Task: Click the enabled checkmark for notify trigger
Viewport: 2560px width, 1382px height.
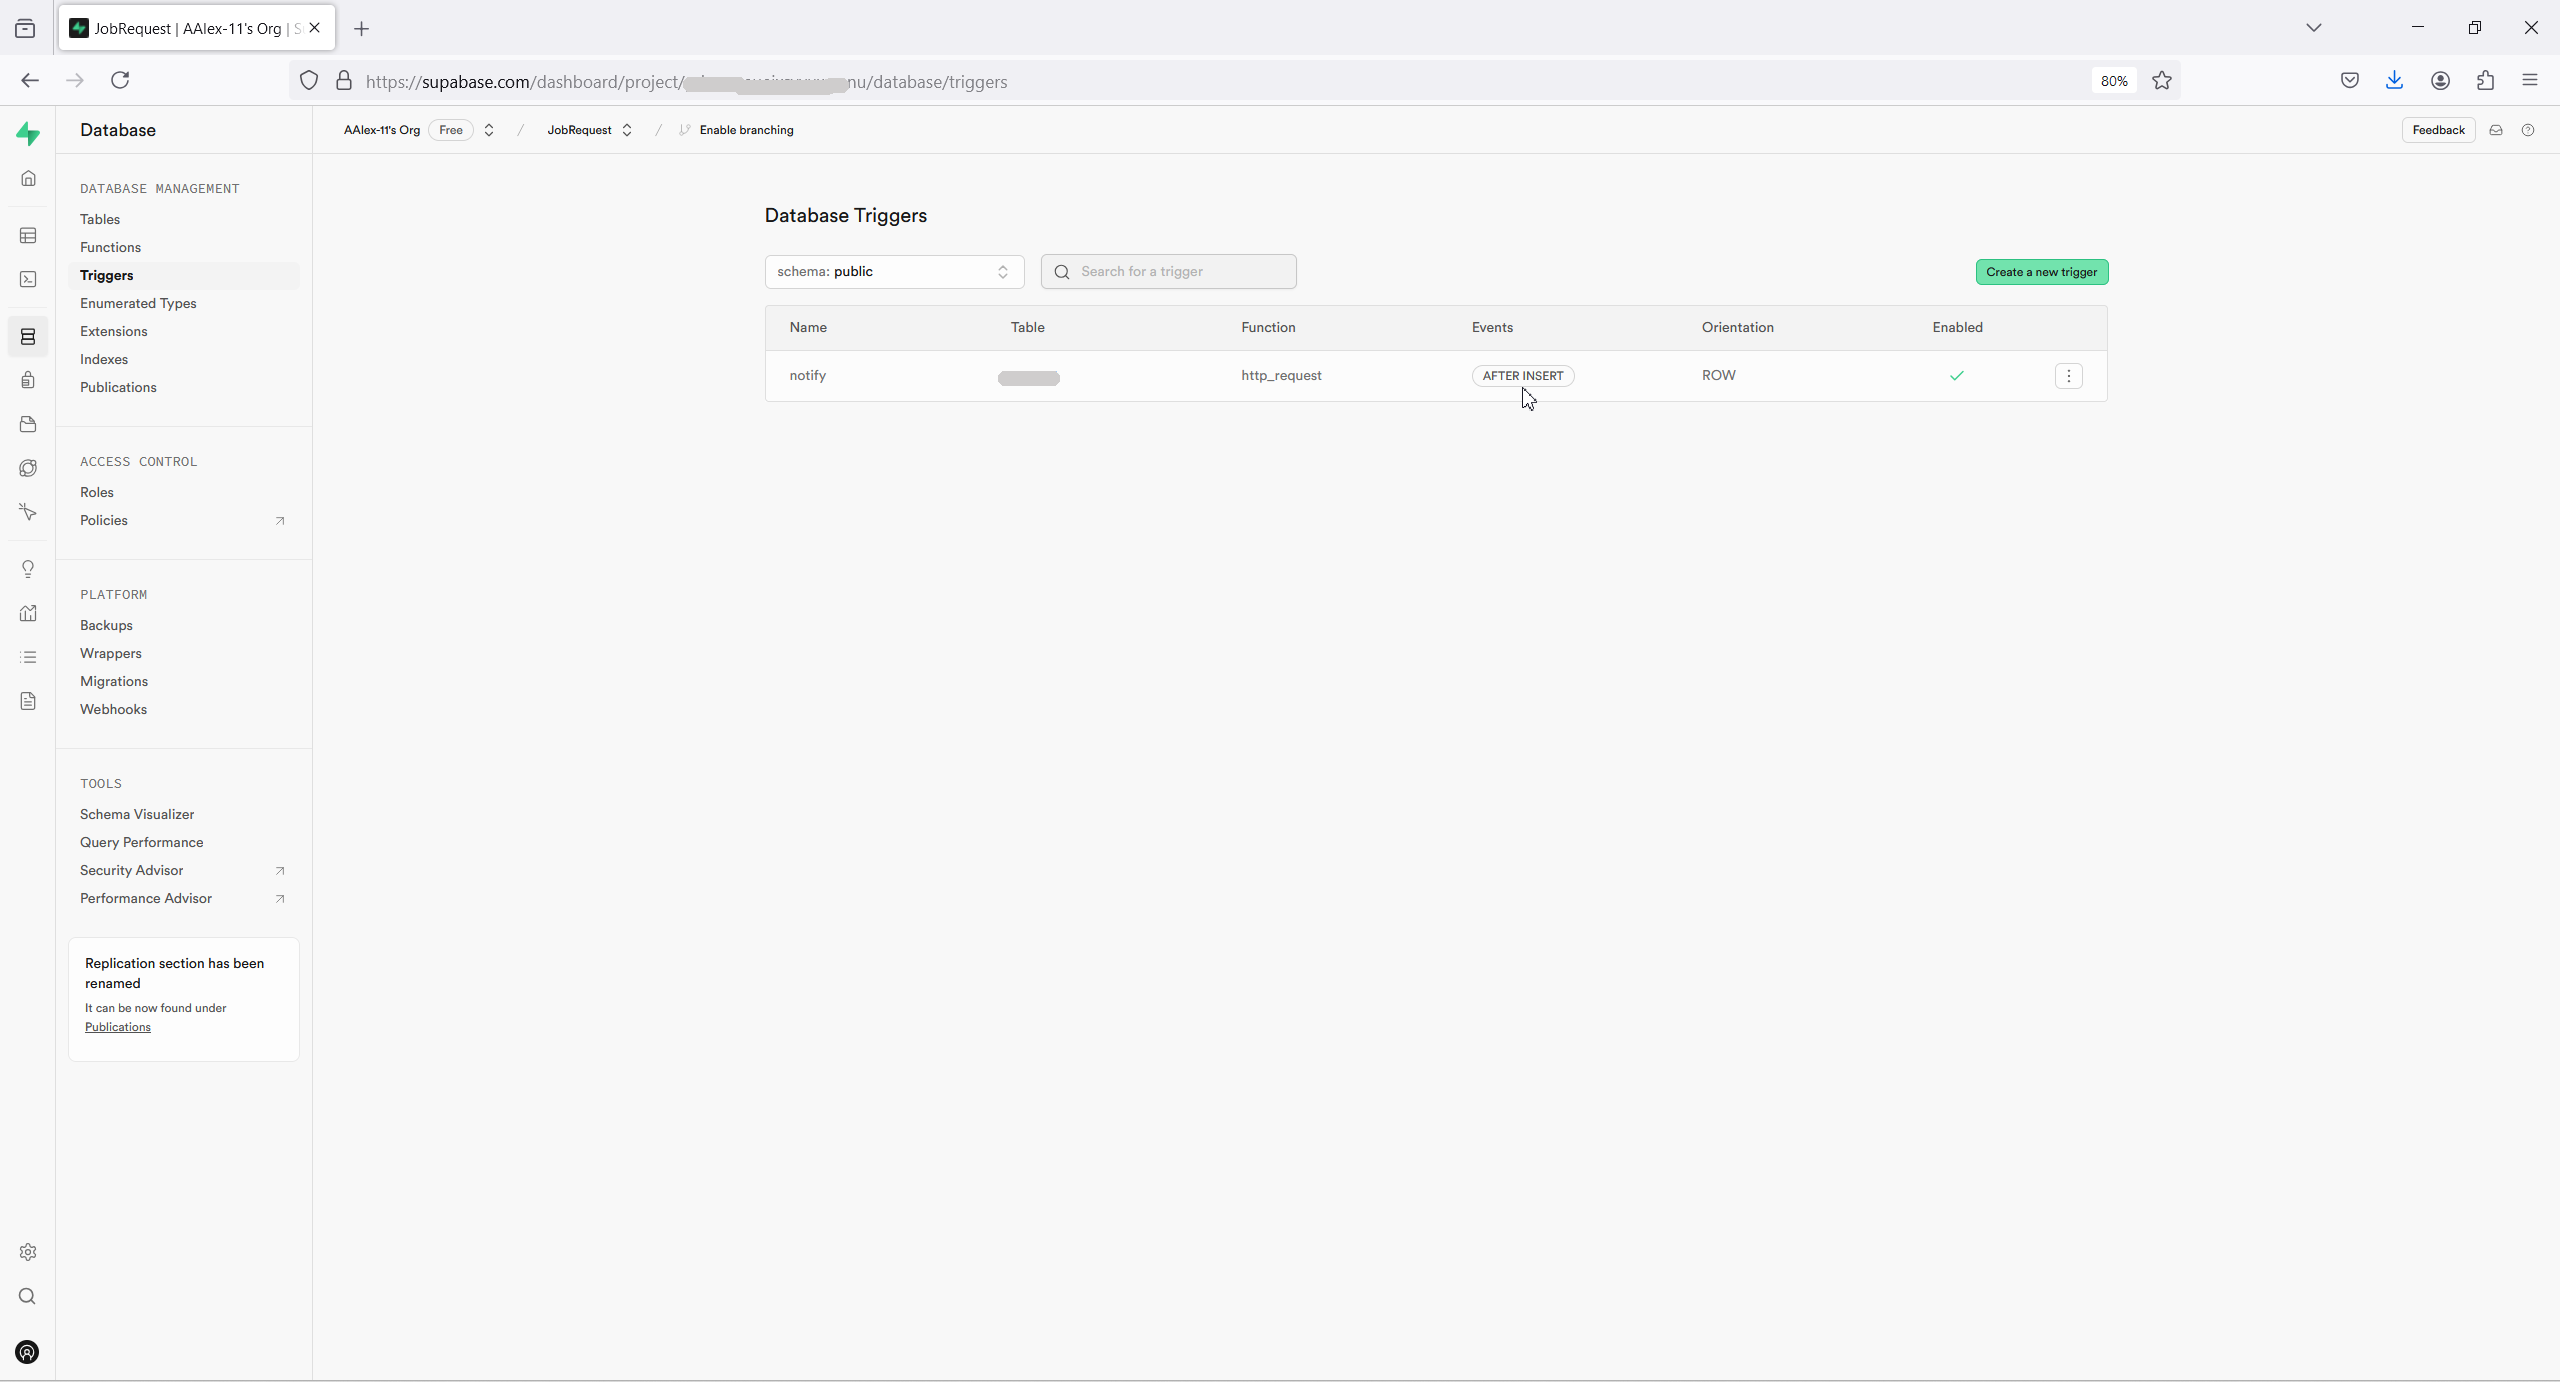Action: [x=1957, y=376]
